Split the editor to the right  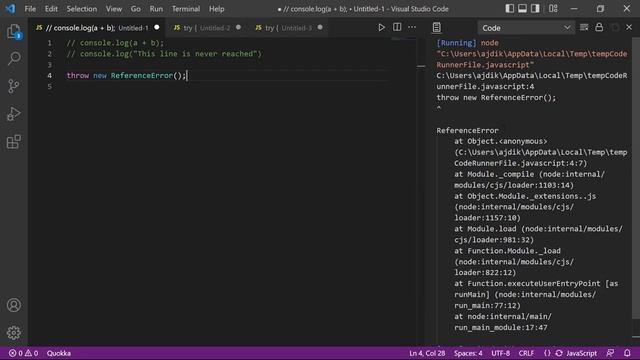coord(397,27)
